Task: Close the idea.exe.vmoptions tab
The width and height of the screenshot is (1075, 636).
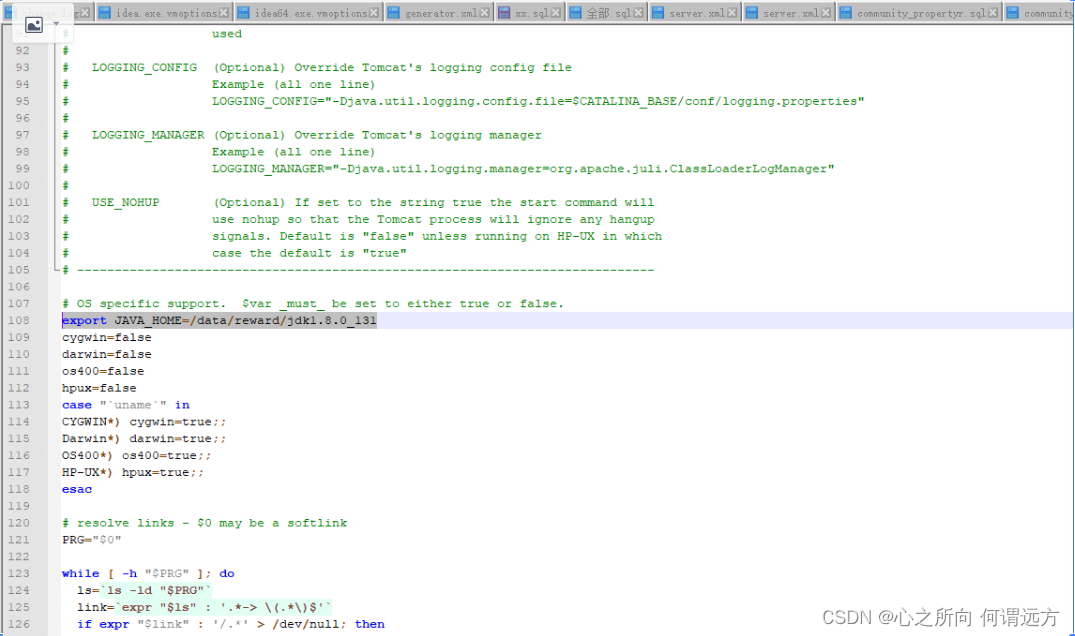Action: pos(224,13)
